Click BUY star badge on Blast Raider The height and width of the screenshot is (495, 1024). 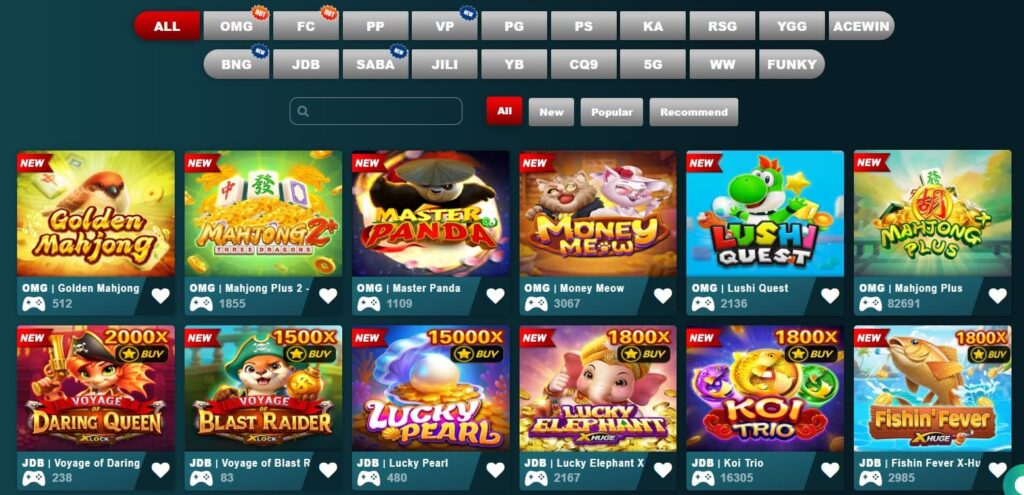click(310, 354)
